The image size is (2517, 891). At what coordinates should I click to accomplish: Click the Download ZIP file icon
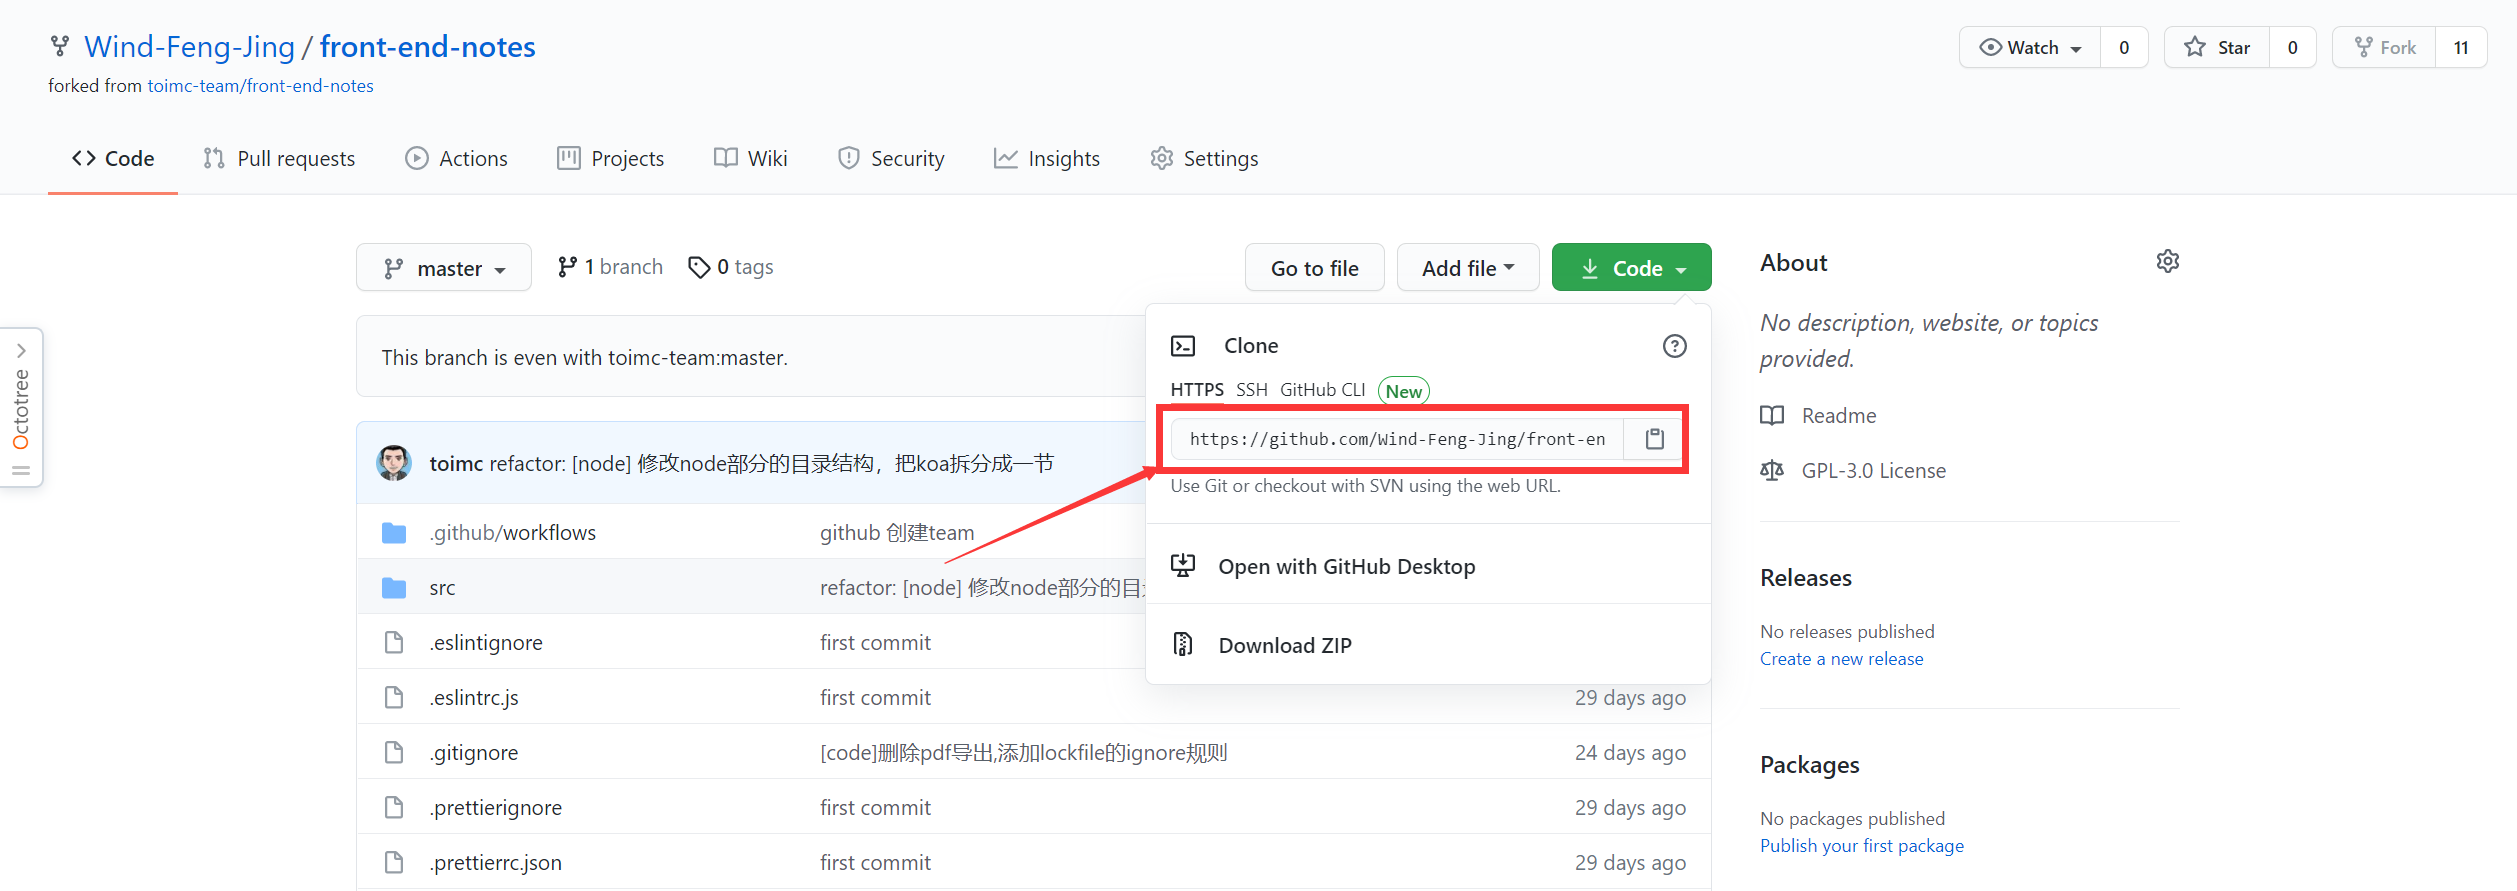point(1183,645)
